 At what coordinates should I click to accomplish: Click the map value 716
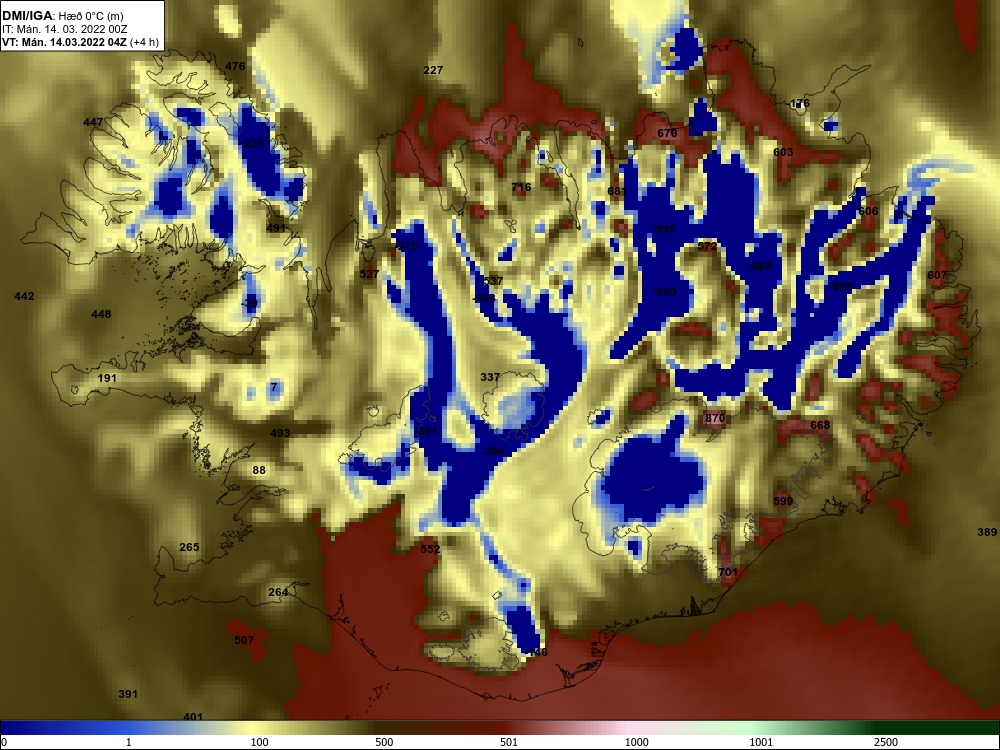coord(521,188)
